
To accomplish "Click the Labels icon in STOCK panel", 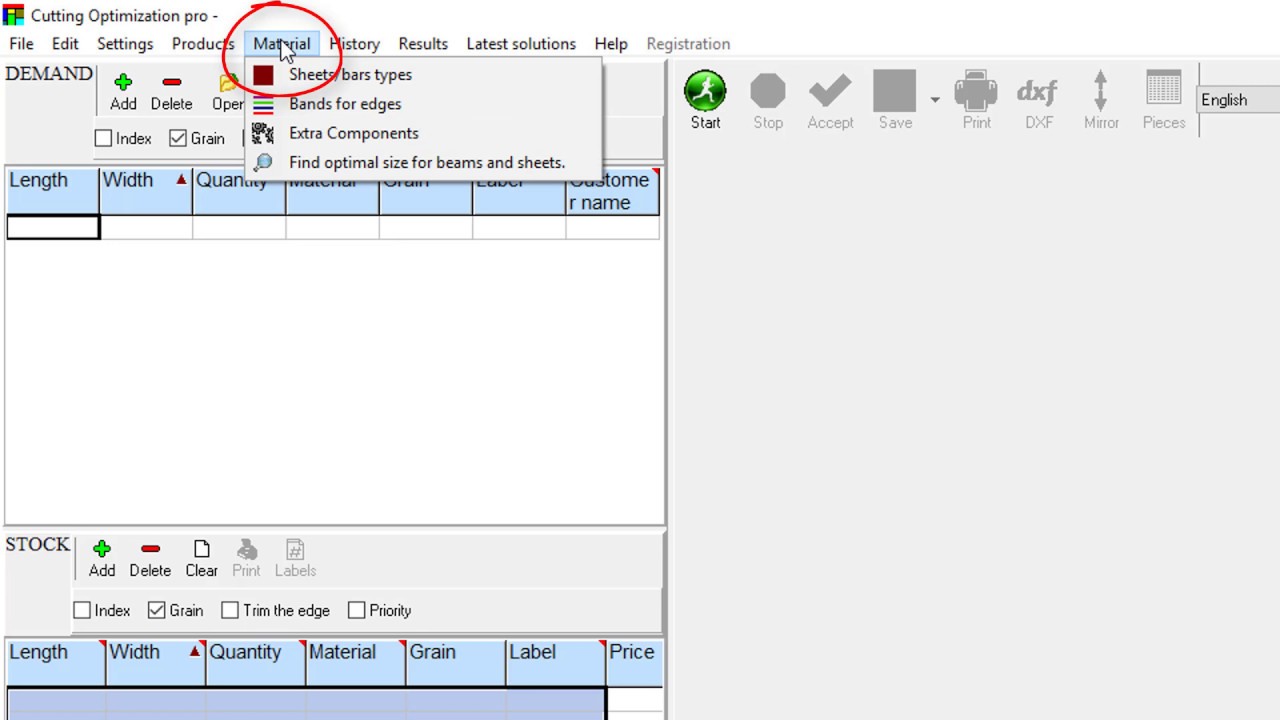I will pyautogui.click(x=295, y=549).
